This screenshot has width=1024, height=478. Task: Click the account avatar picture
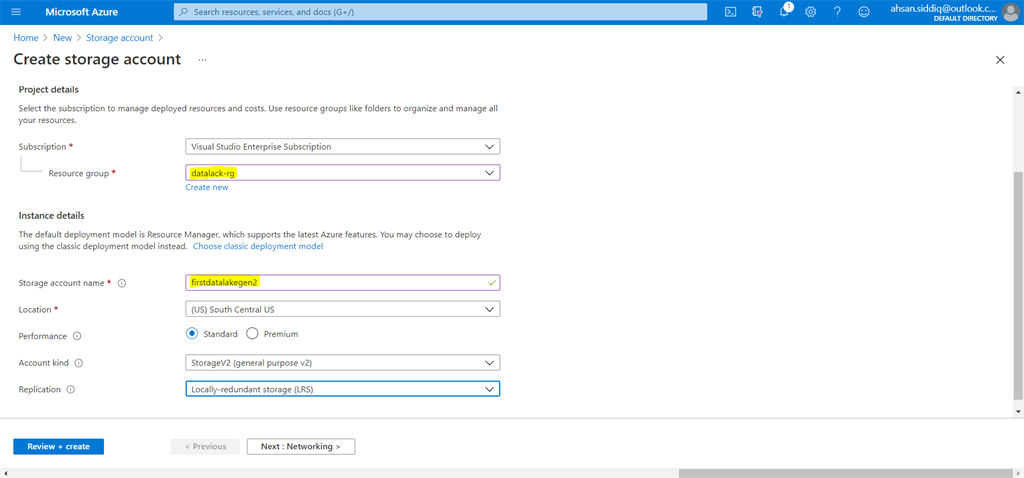click(x=1011, y=12)
